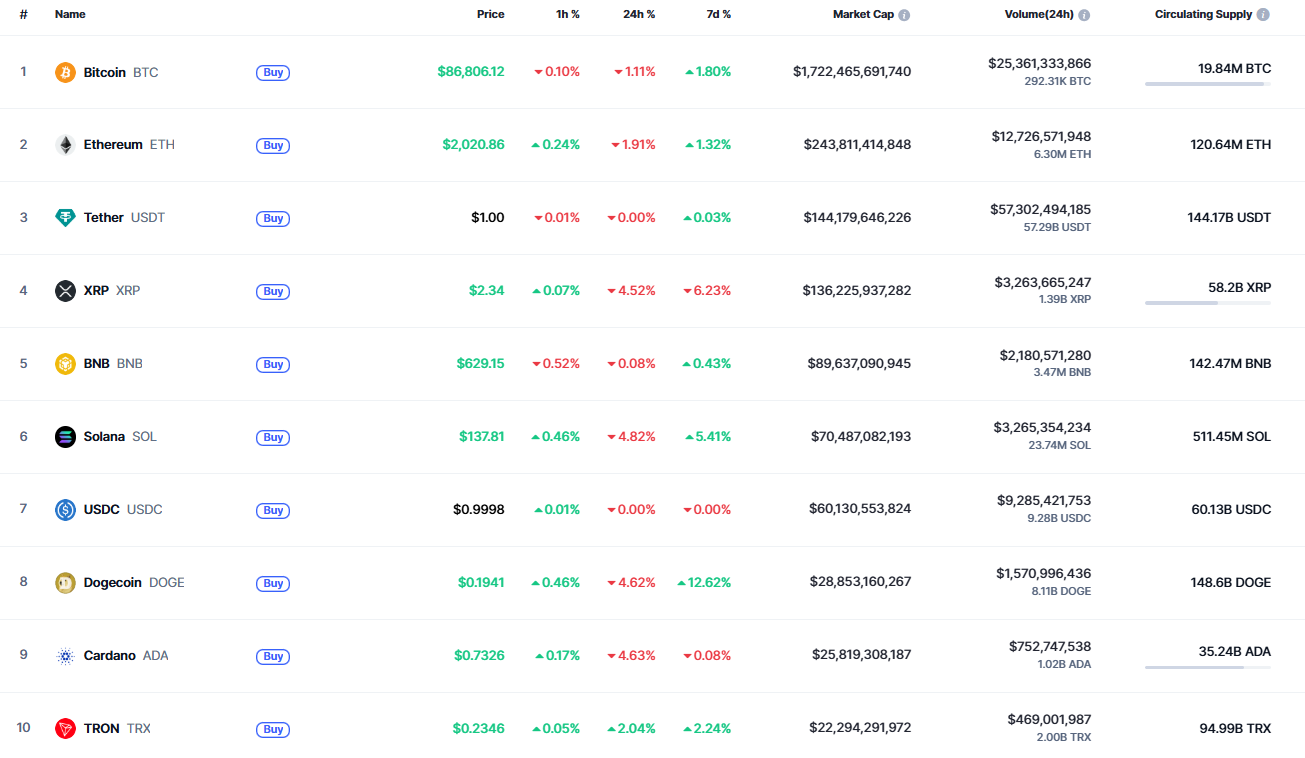Select Buy in the BNB row
The width and height of the screenshot is (1305, 758).
coord(273,365)
